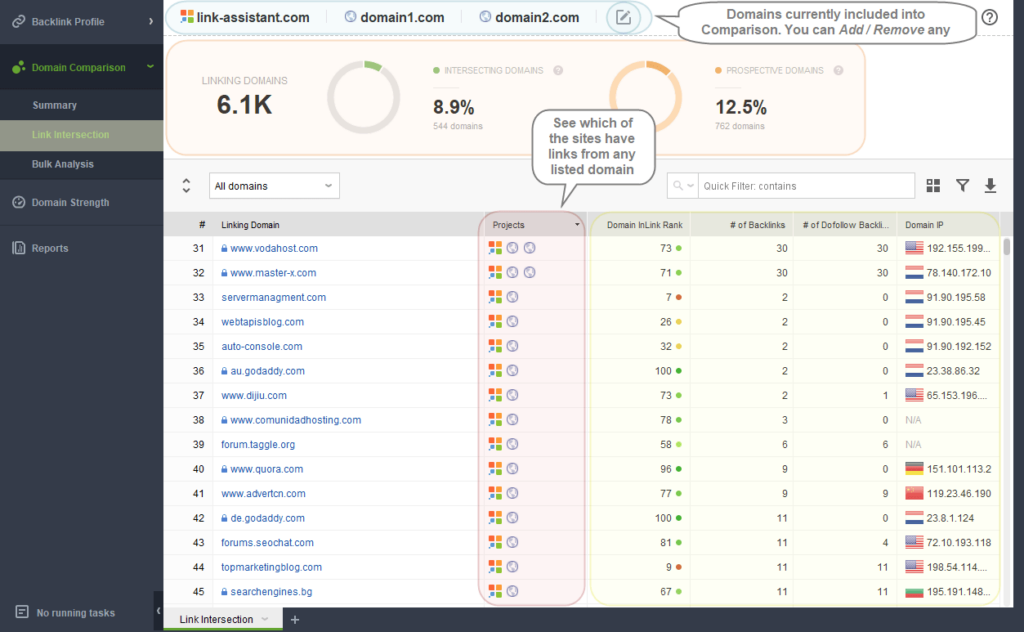Viewport: 1024px width, 632px height.
Task: Click help icon next to Prospective Domains
Action: tap(838, 71)
